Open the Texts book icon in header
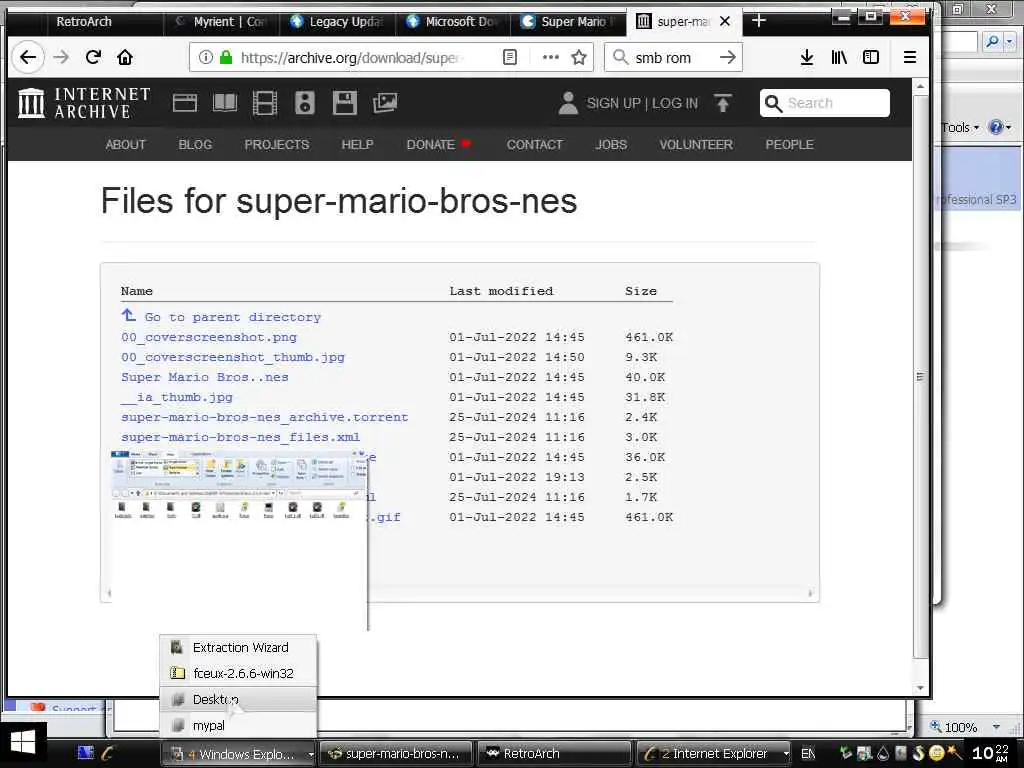 225,103
